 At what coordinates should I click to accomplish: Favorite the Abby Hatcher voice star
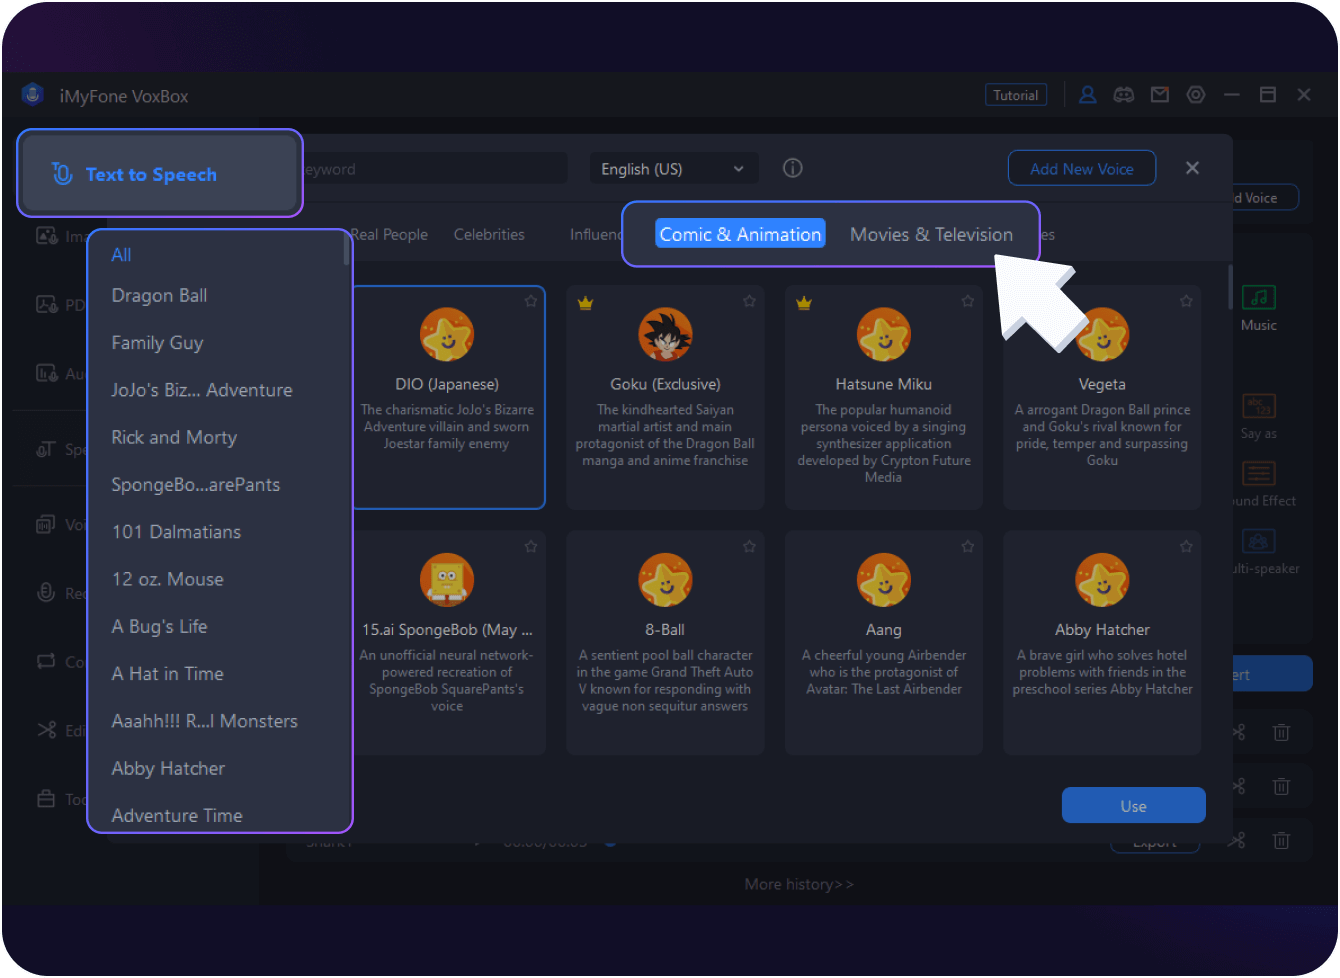click(x=1186, y=546)
